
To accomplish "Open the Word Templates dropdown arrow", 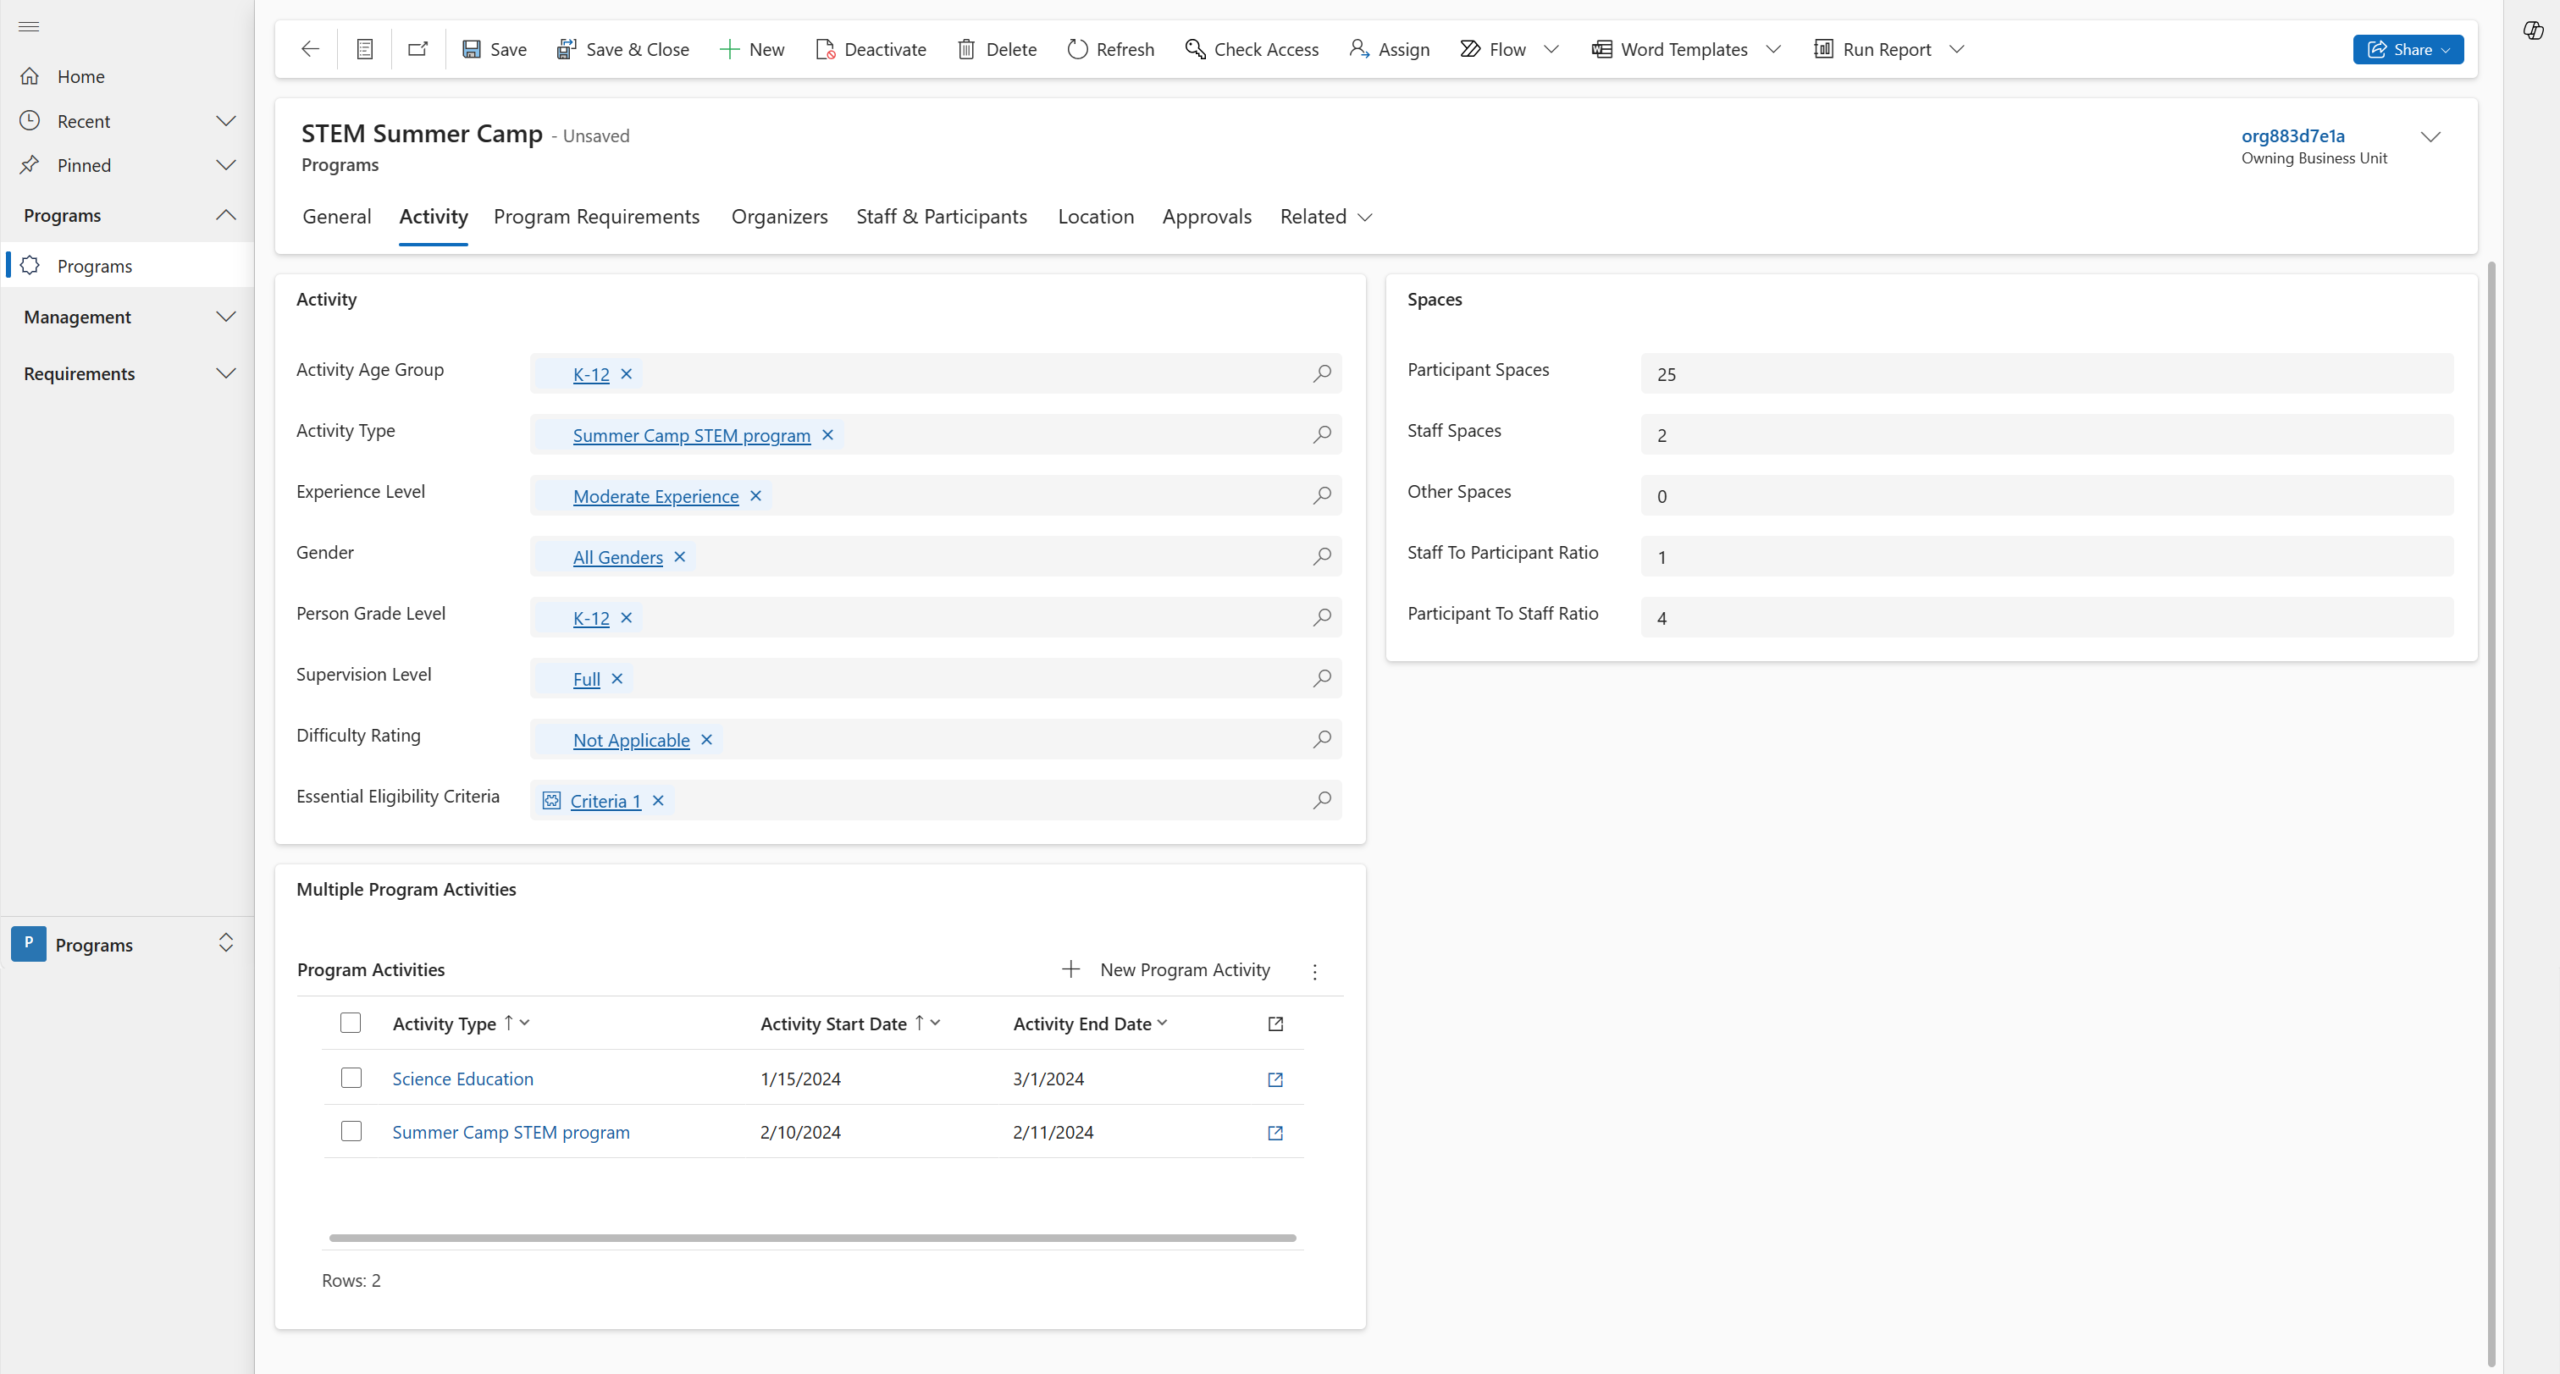I will (1773, 49).
